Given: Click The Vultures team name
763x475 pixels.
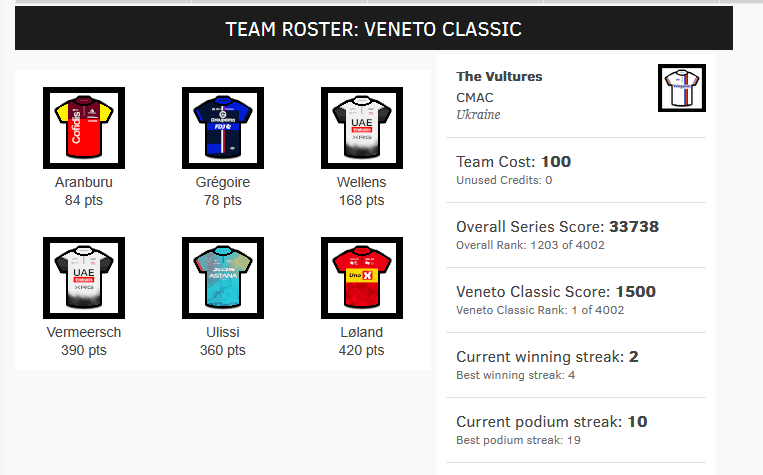Looking at the screenshot, I should tap(499, 77).
